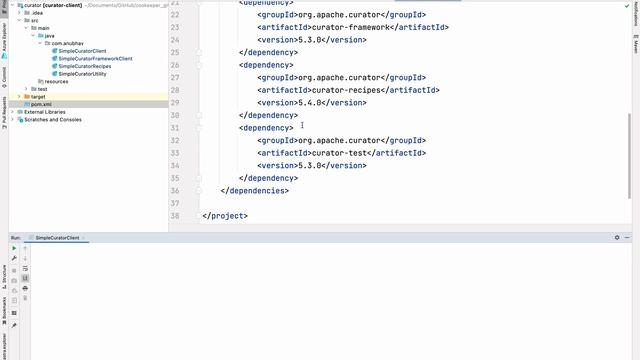Open the Commit tool window
The image size is (640, 360).
tap(4, 77)
